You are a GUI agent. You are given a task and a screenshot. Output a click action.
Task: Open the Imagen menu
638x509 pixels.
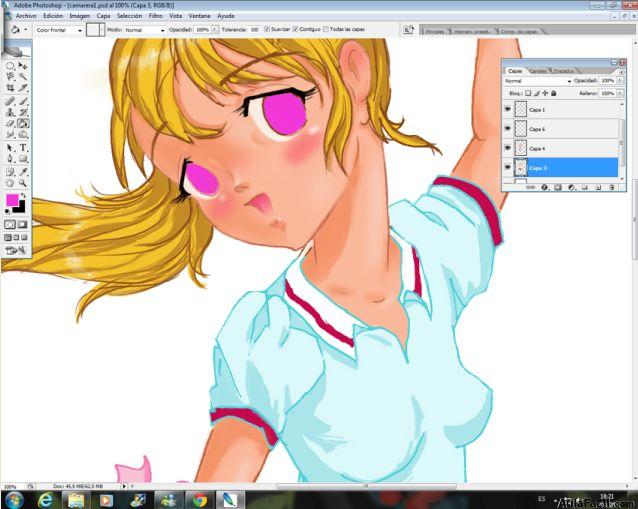(x=79, y=16)
